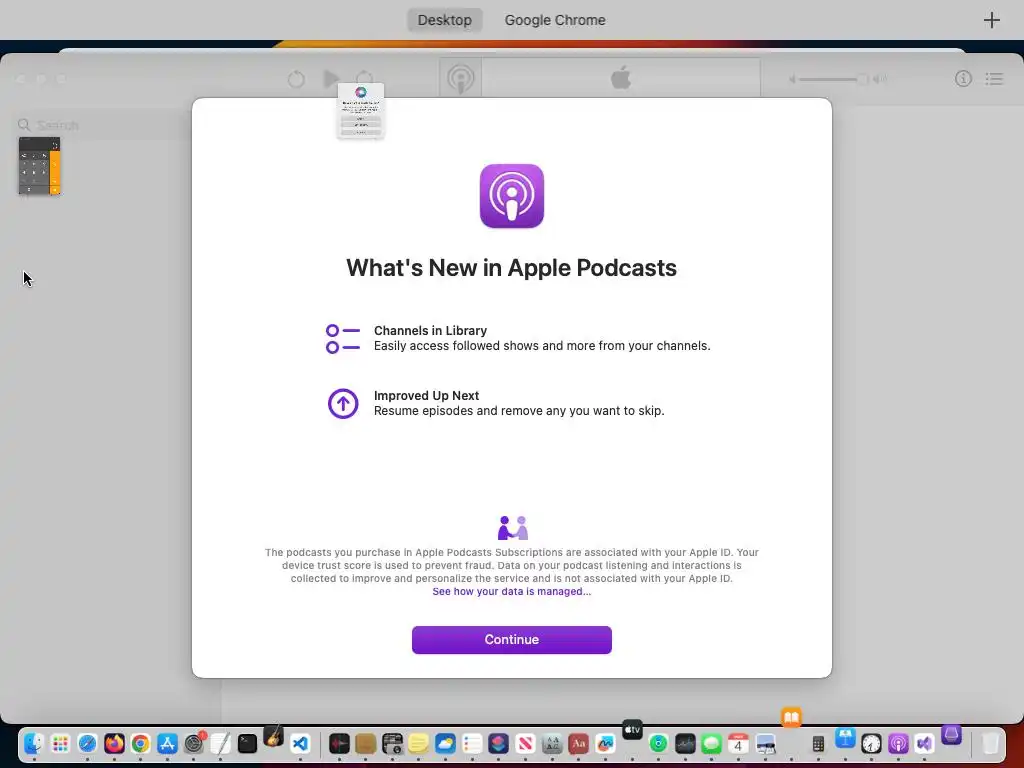Open Weather from the Dock

click(x=445, y=744)
